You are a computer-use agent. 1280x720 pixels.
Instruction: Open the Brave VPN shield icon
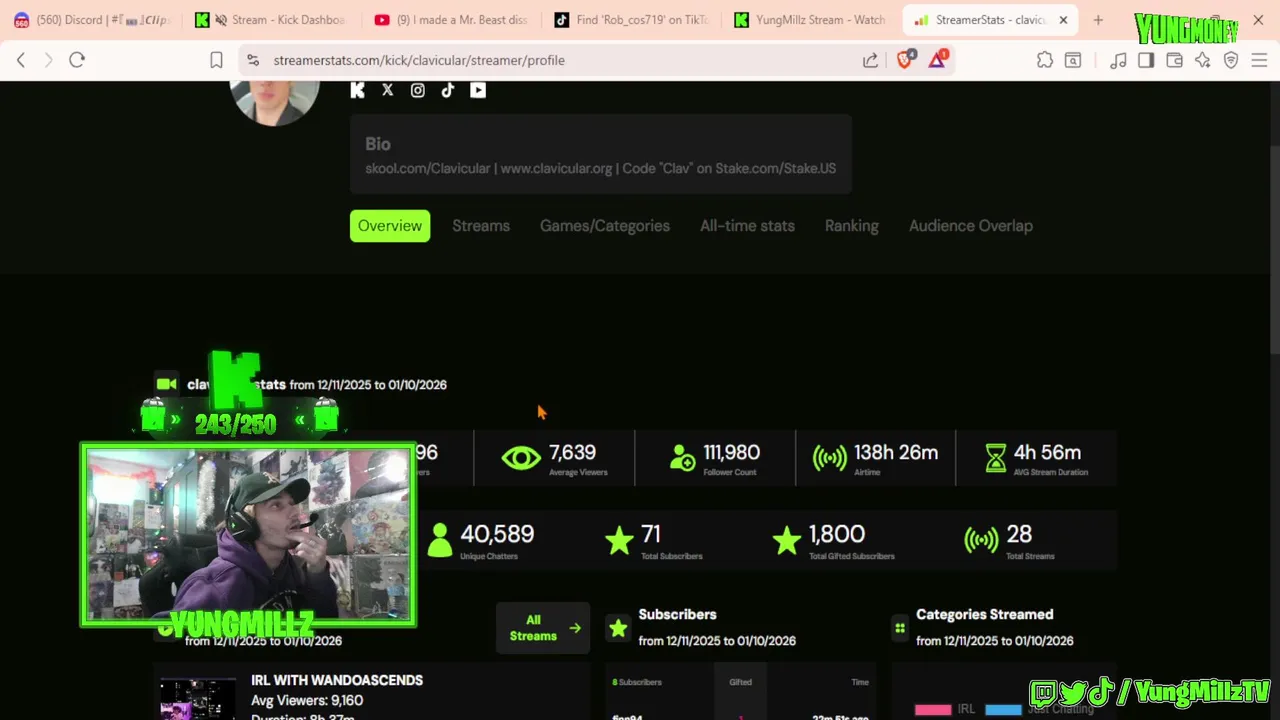coord(1231,60)
